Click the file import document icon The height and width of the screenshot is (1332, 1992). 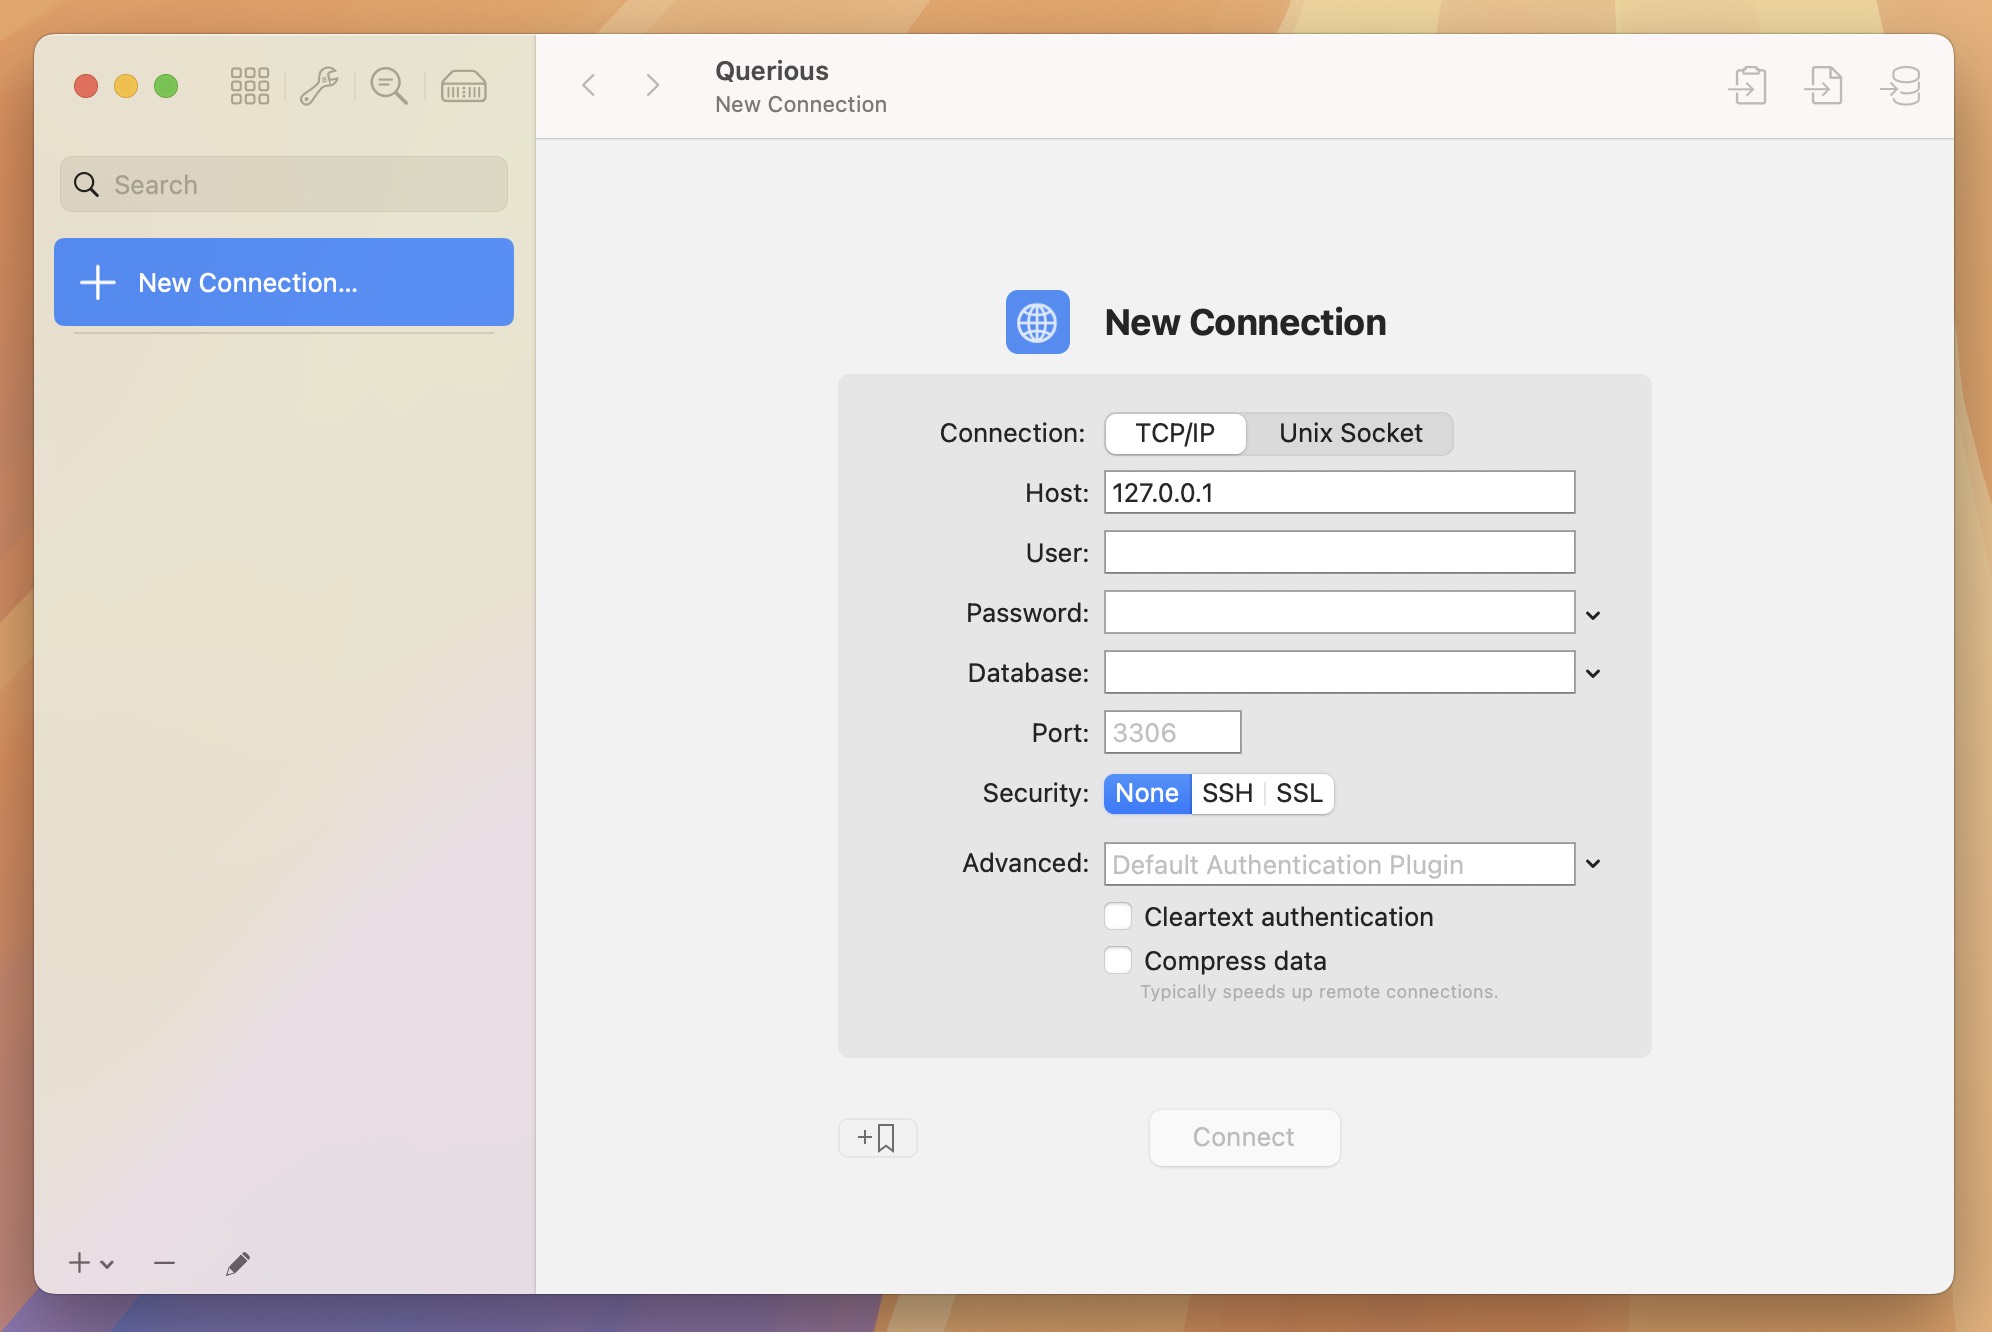pyautogui.click(x=1824, y=85)
